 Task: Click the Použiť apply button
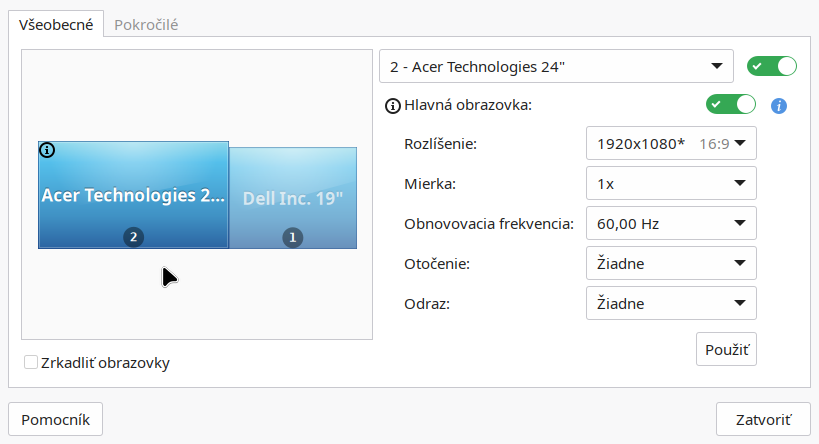point(727,349)
